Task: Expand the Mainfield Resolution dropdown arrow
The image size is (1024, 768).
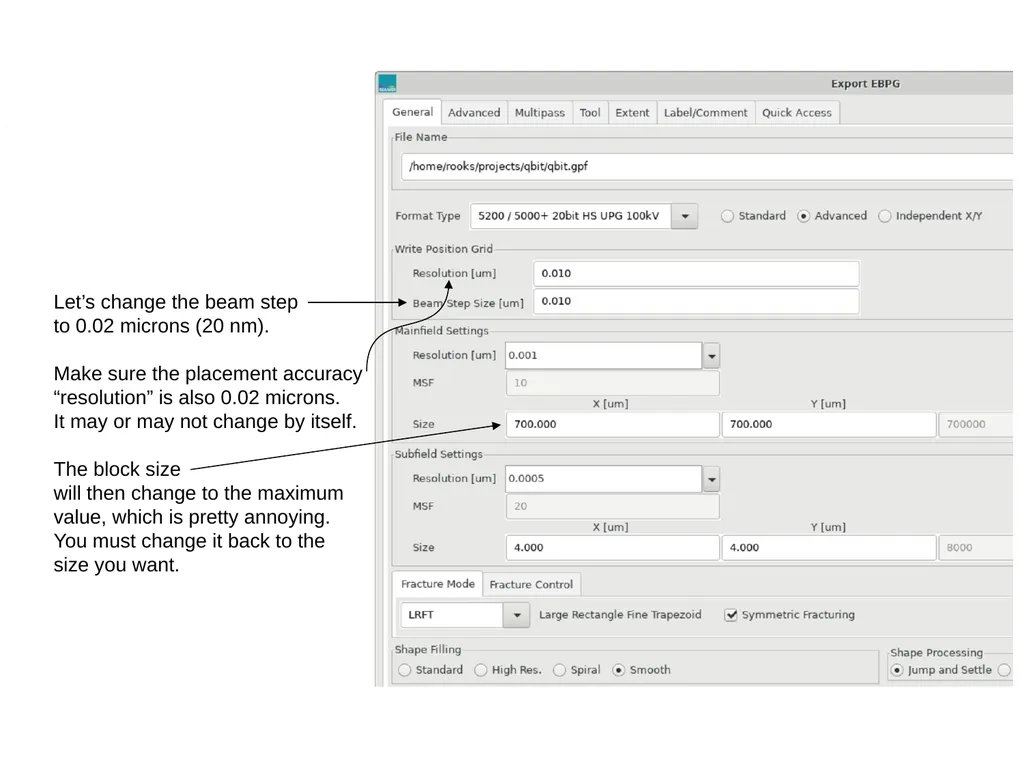Action: point(711,356)
